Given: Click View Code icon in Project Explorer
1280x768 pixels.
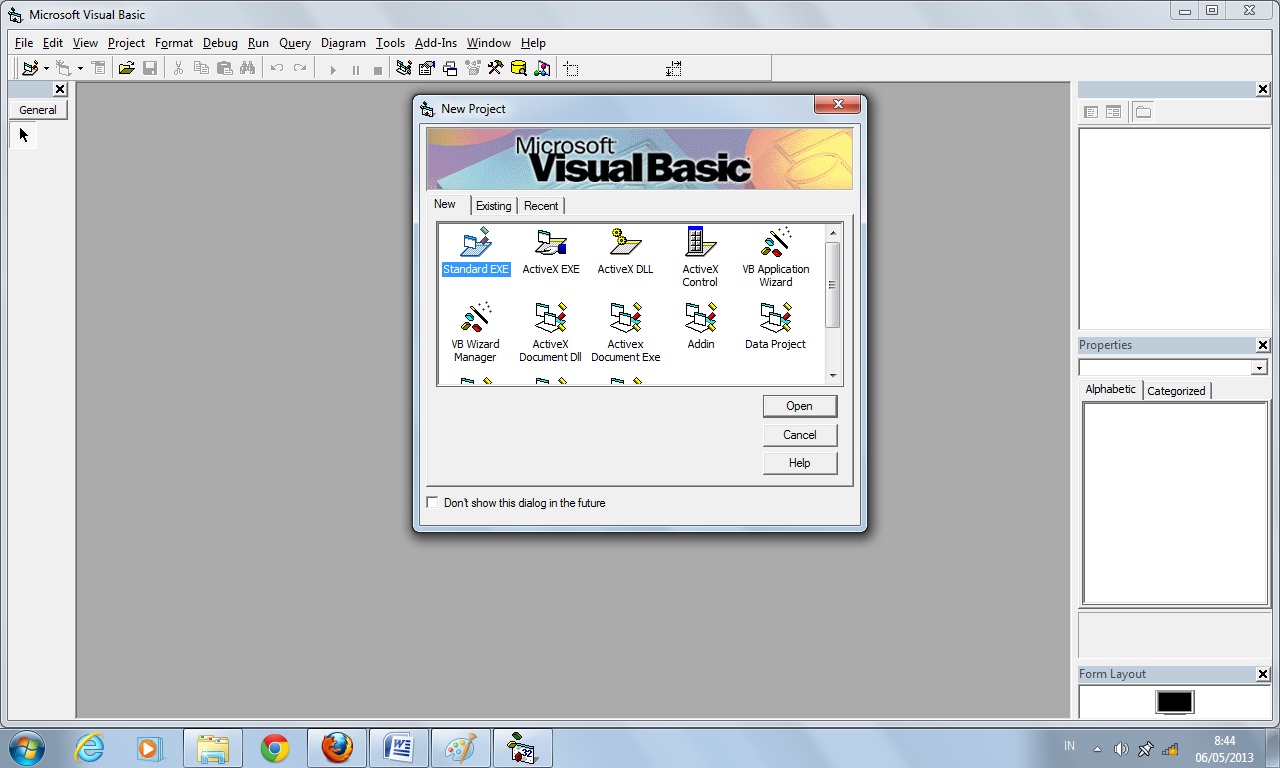Looking at the screenshot, I should point(1091,112).
